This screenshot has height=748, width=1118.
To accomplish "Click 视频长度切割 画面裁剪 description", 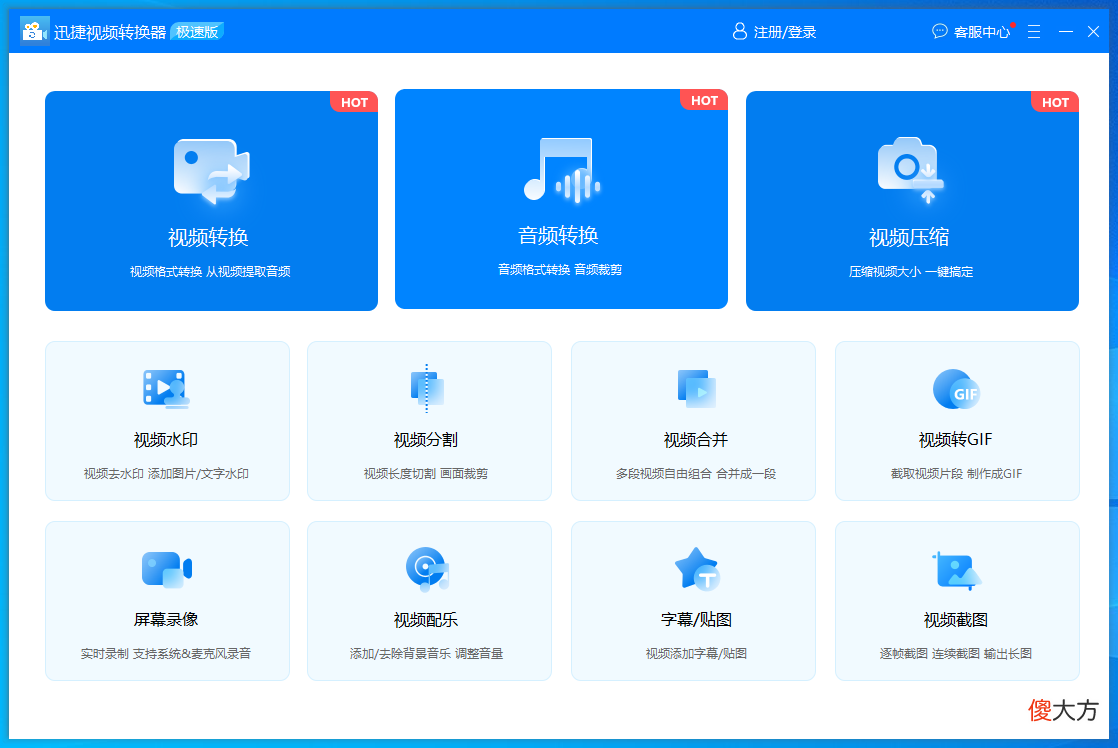I will [x=426, y=473].
